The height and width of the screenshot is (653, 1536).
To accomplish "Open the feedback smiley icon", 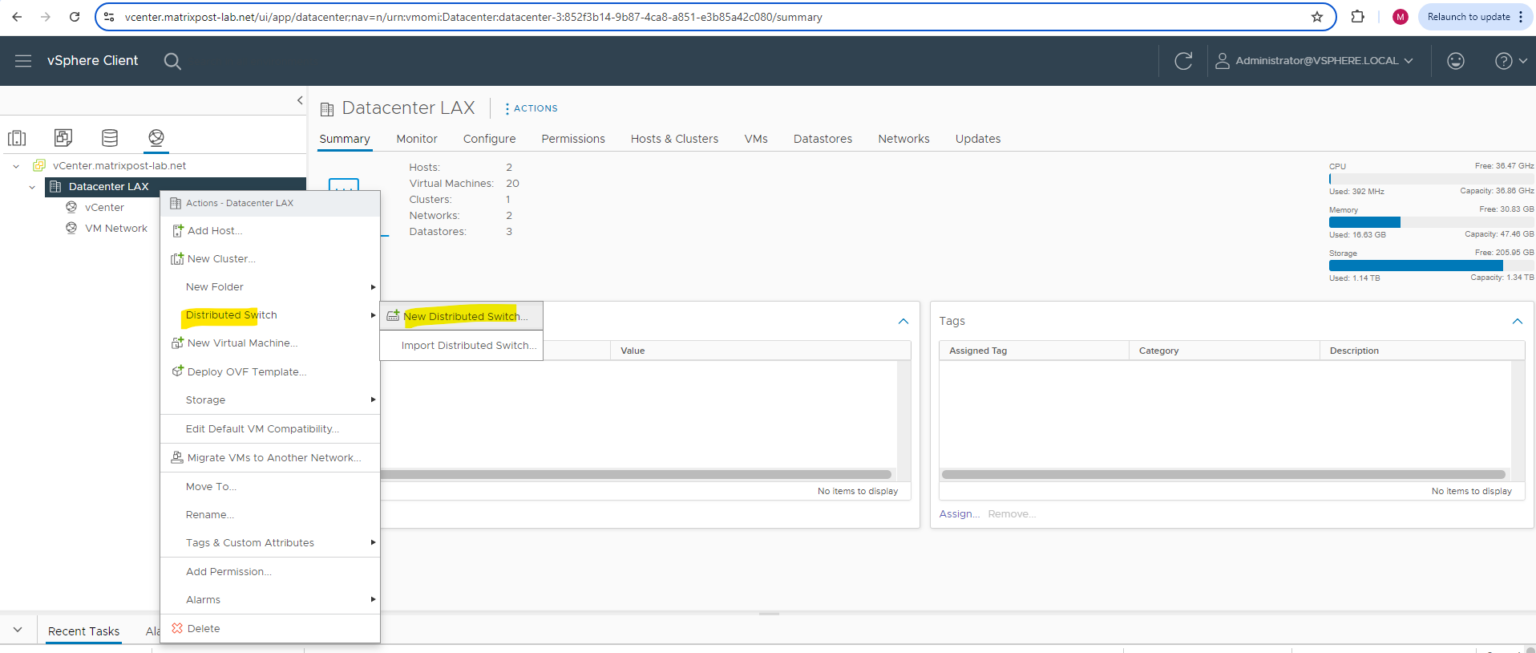I will click(1456, 61).
